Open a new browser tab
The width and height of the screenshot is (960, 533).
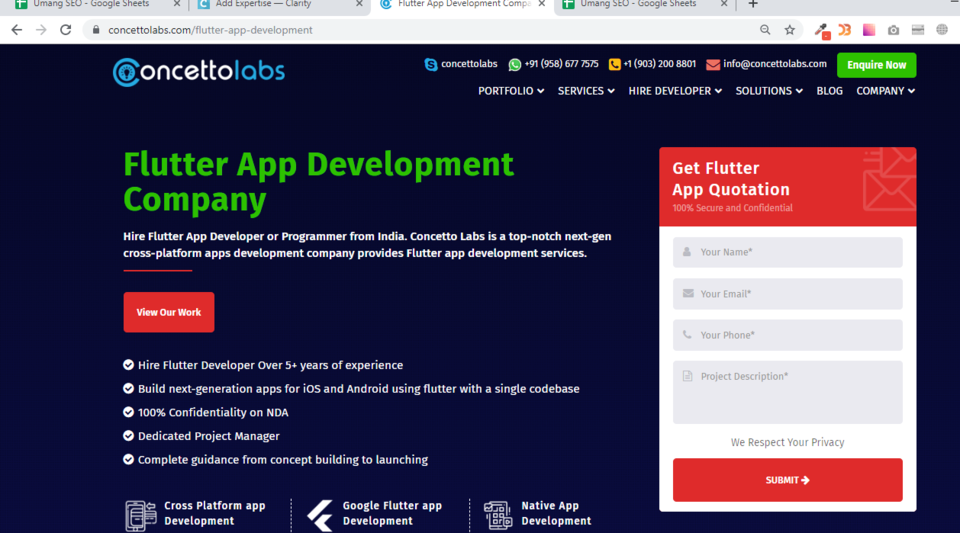[x=753, y=4]
